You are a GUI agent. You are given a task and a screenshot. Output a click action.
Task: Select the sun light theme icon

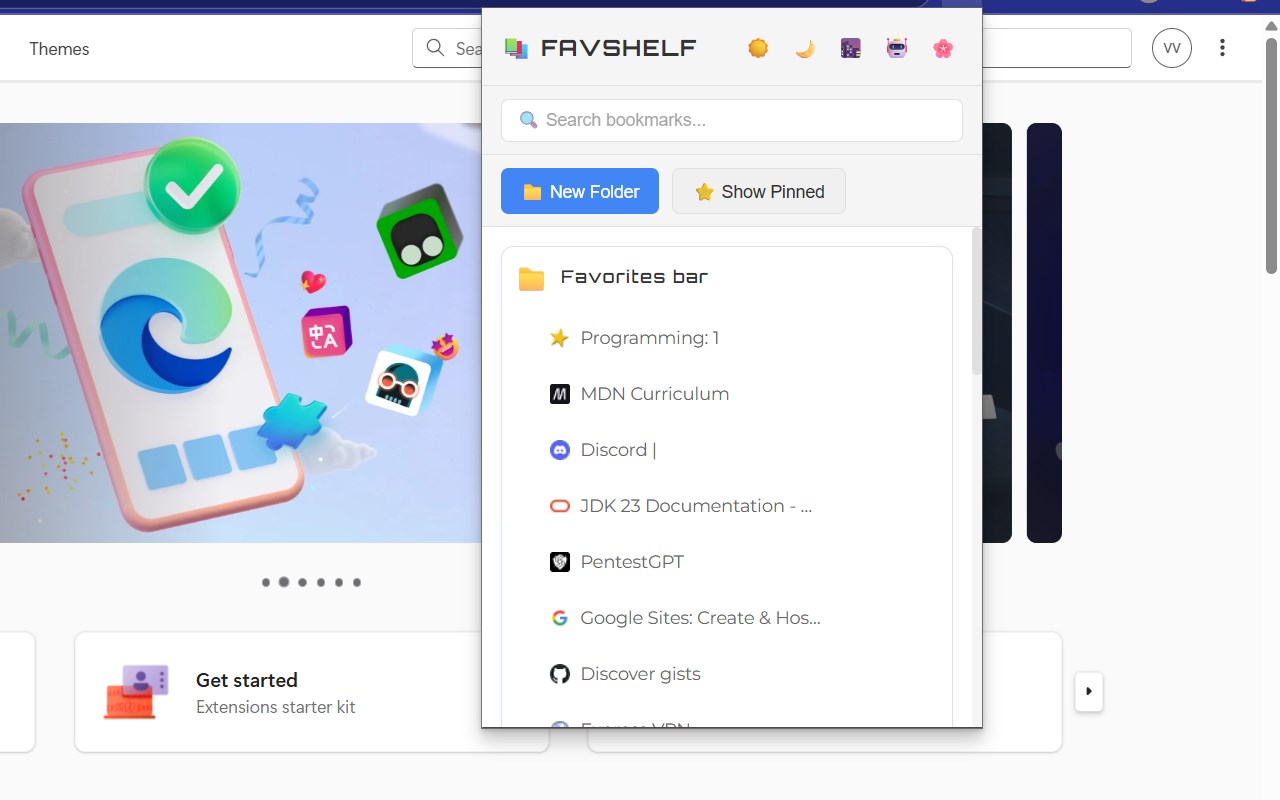click(x=758, y=48)
